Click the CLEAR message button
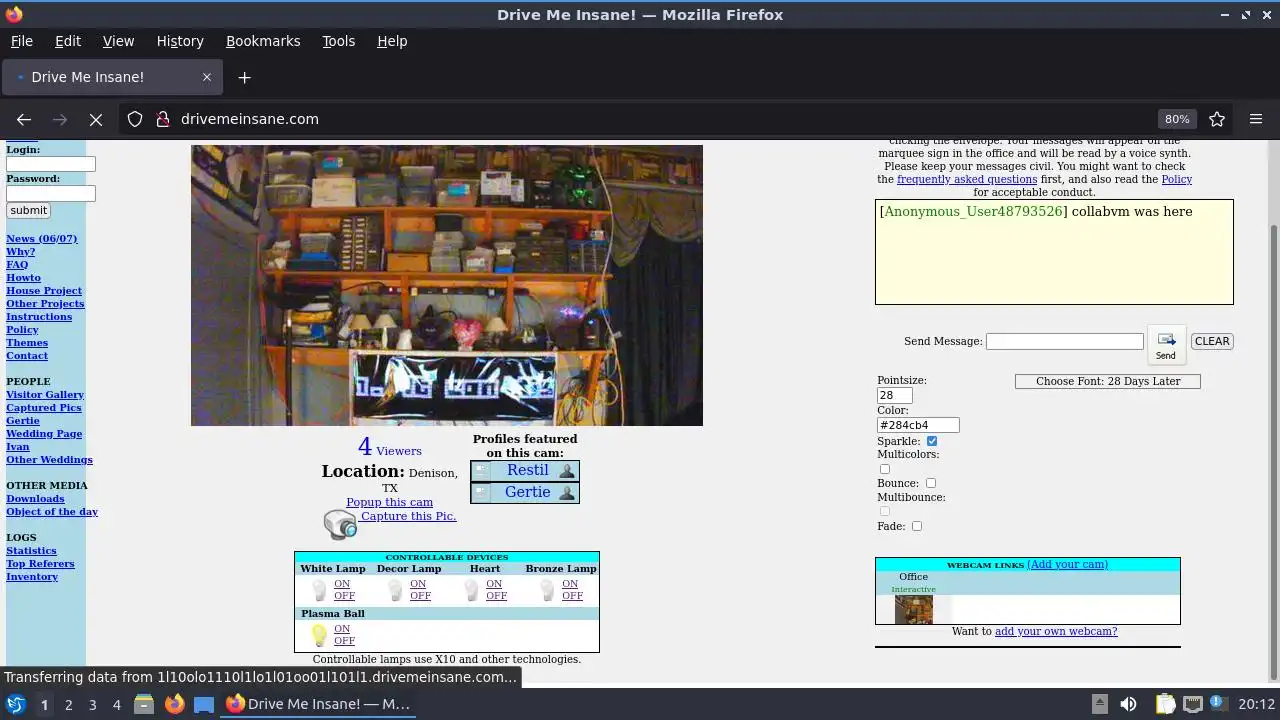The height and width of the screenshot is (720, 1280). click(x=1212, y=341)
